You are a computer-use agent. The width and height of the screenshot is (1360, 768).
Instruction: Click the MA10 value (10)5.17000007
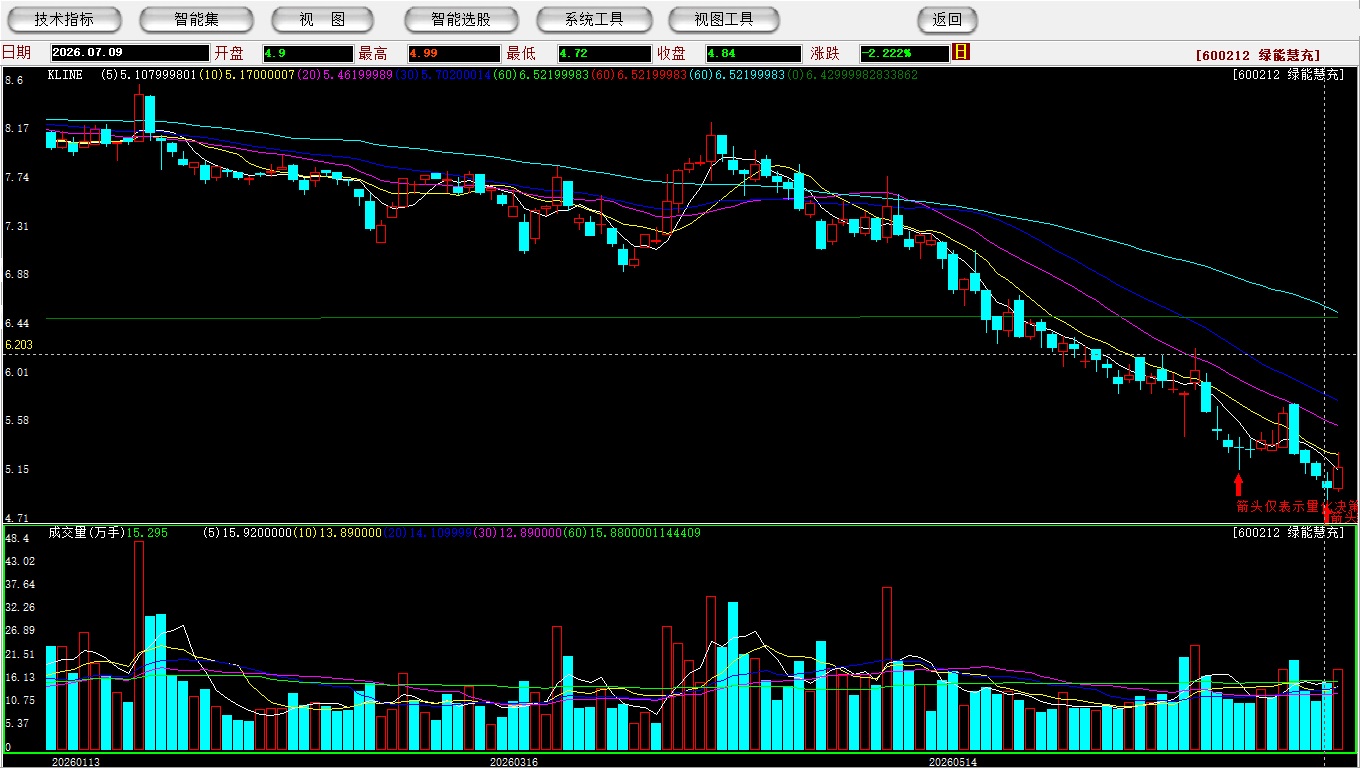(x=247, y=75)
